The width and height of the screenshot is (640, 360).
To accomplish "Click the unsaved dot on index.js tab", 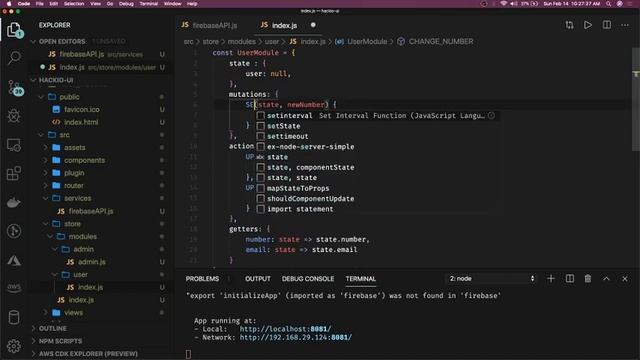I will [x=313, y=25].
